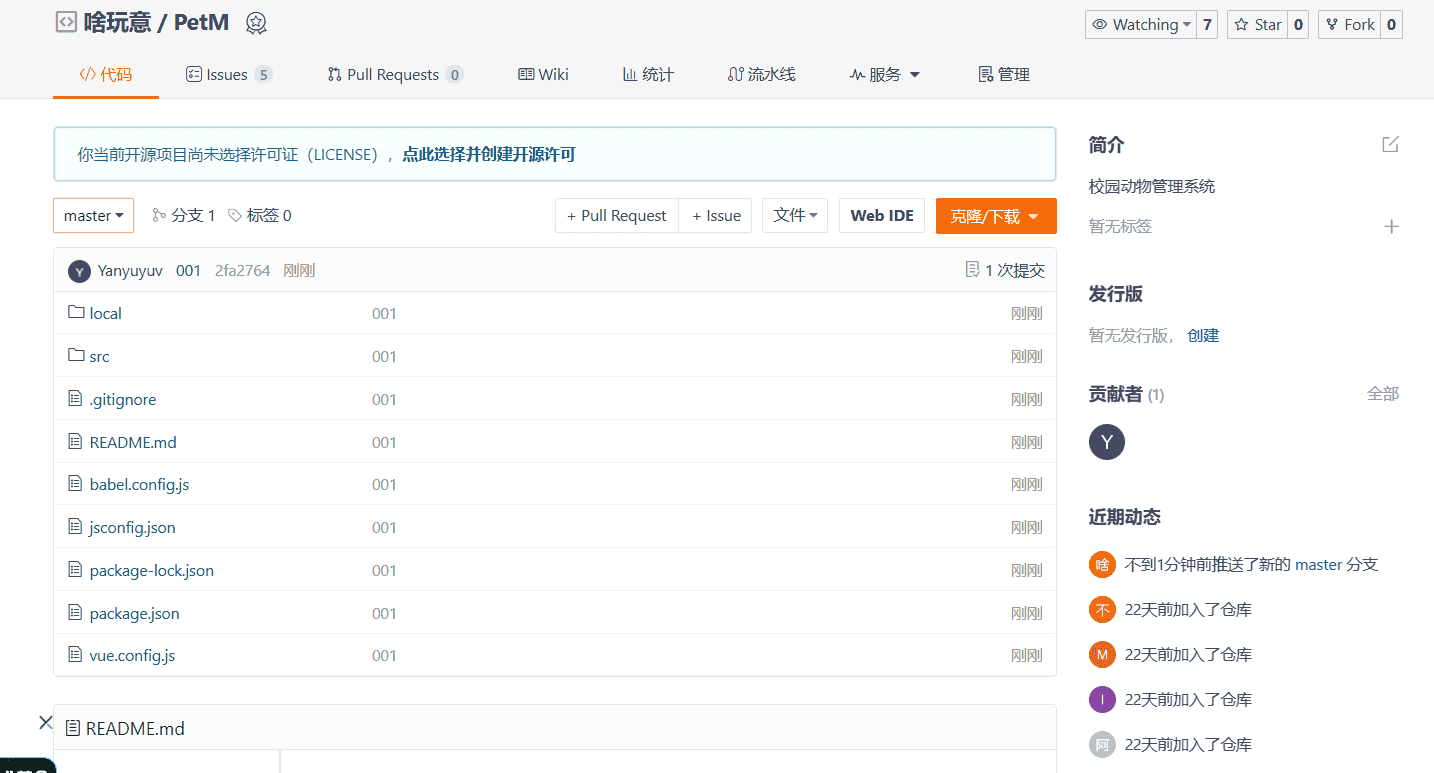Click the plus icon to add tags

point(1390,227)
